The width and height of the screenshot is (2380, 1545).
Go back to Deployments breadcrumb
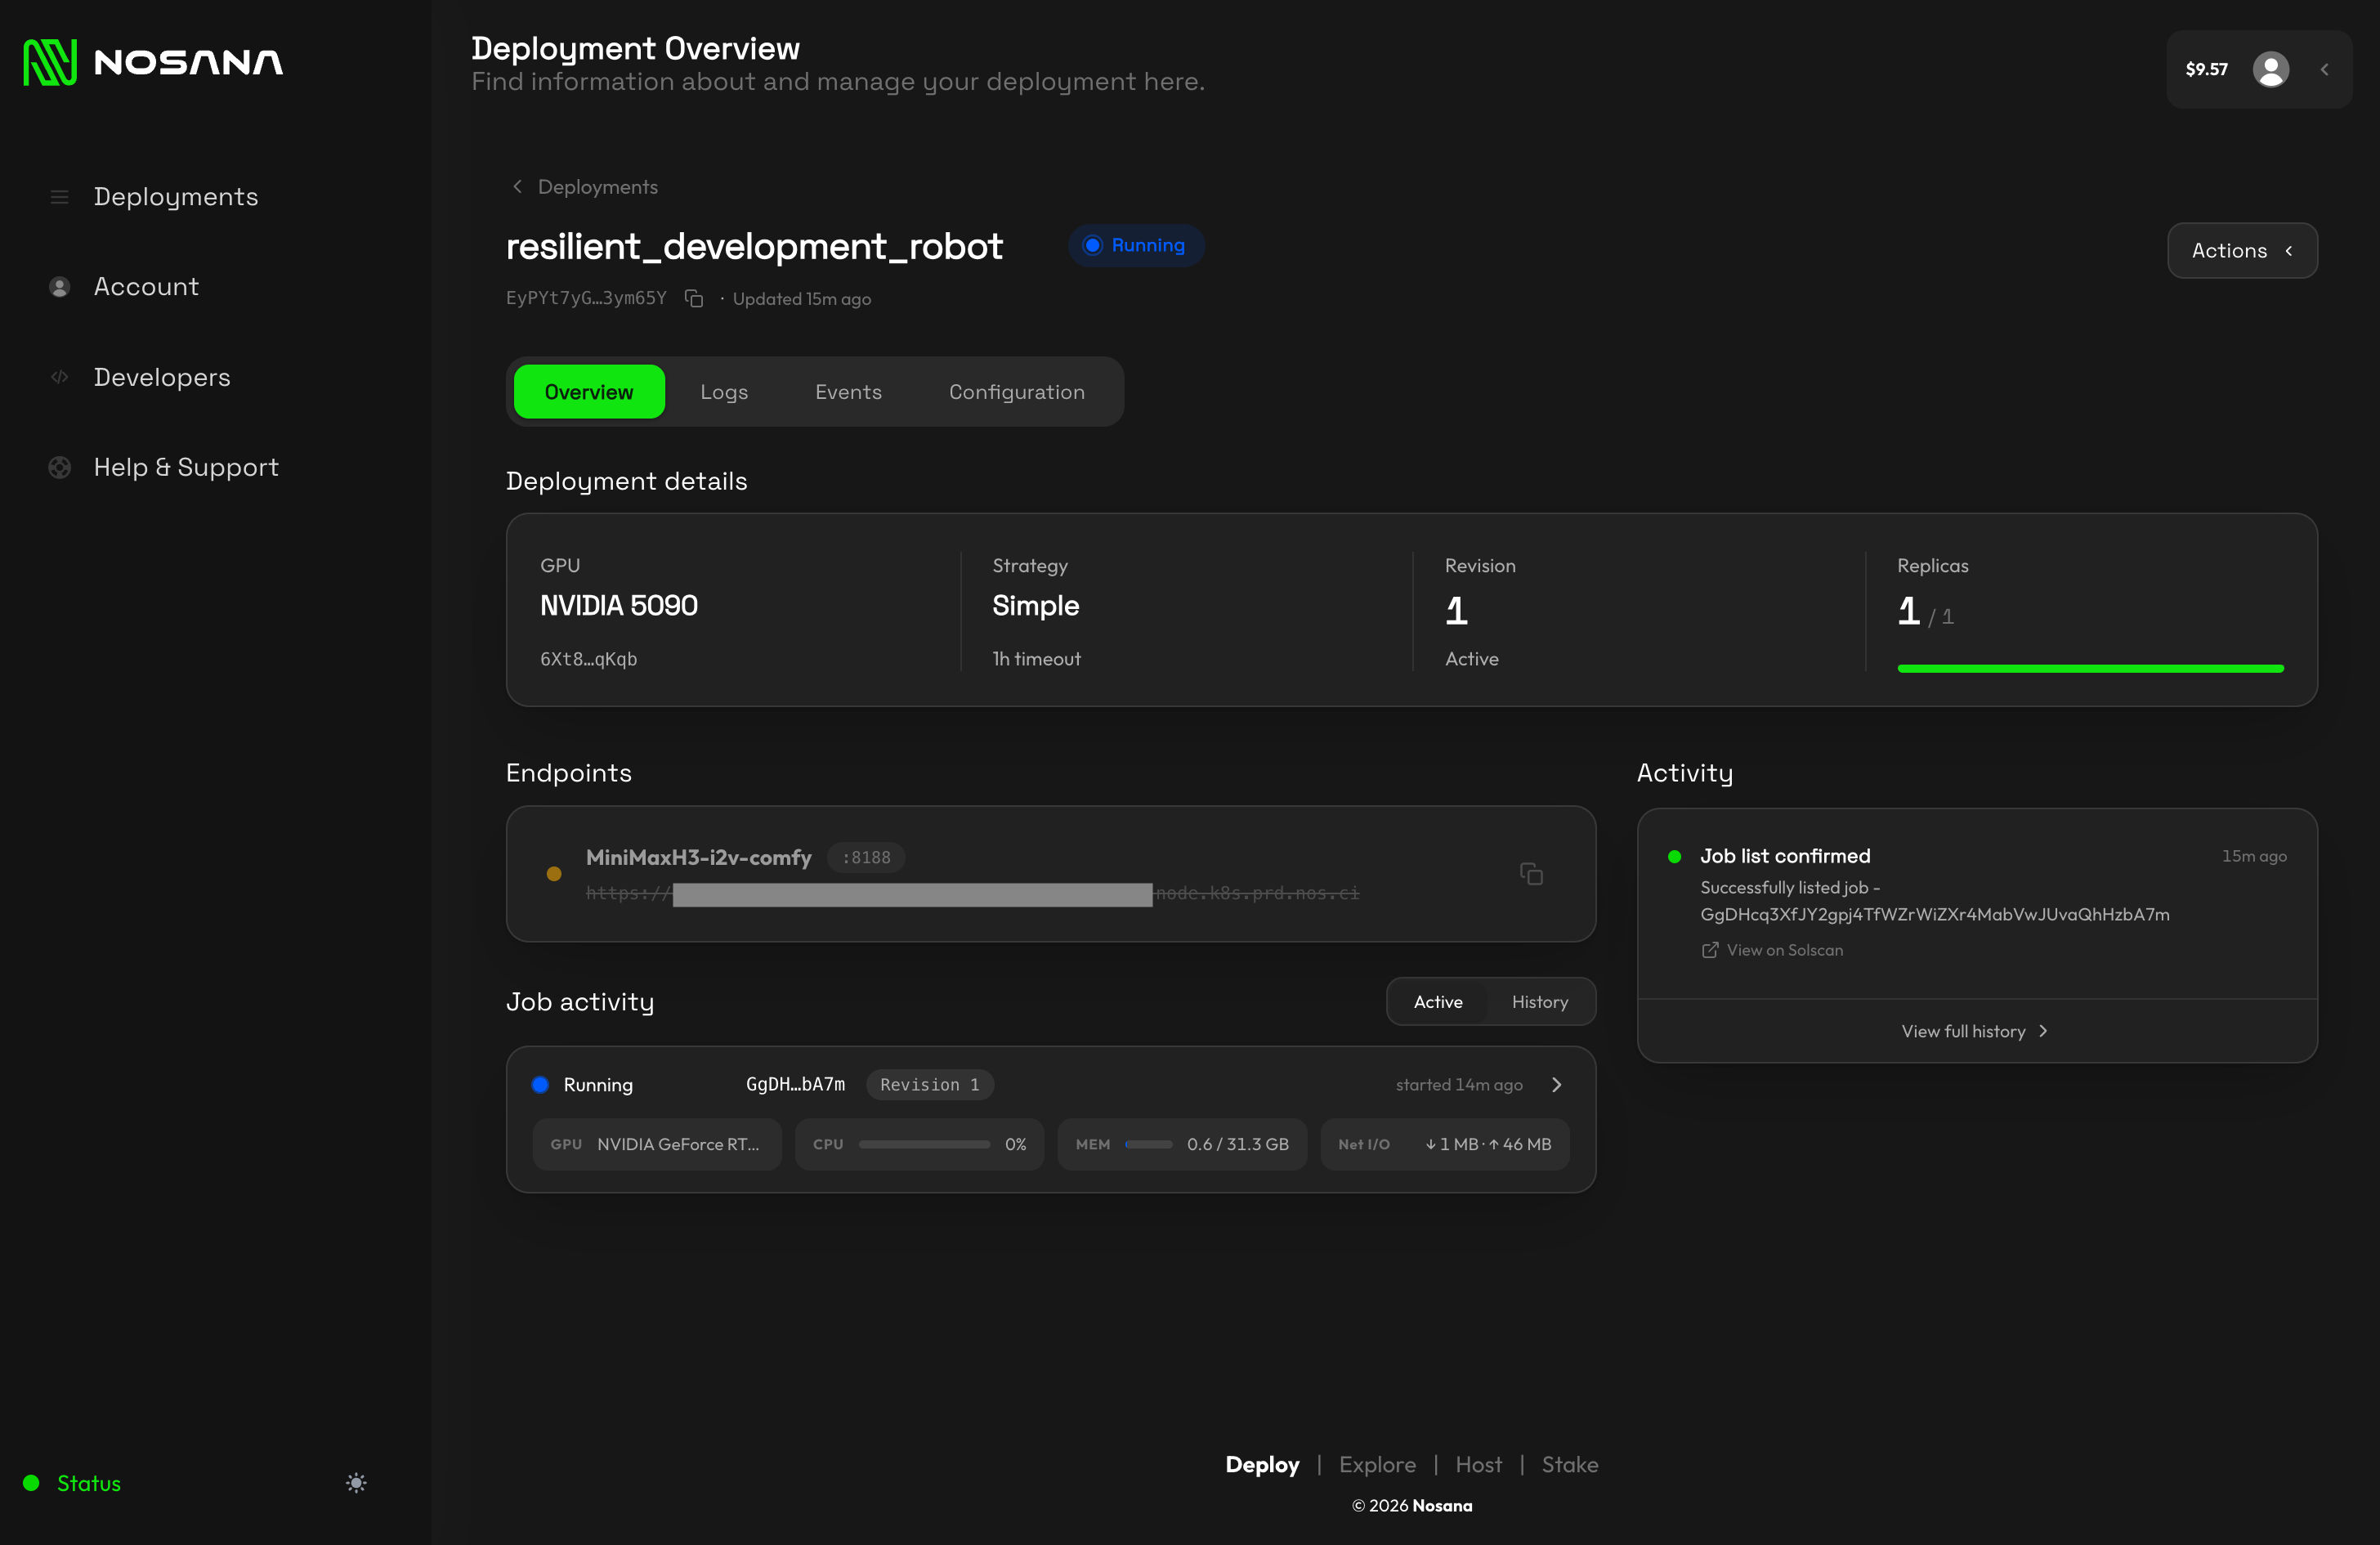pos(598,187)
